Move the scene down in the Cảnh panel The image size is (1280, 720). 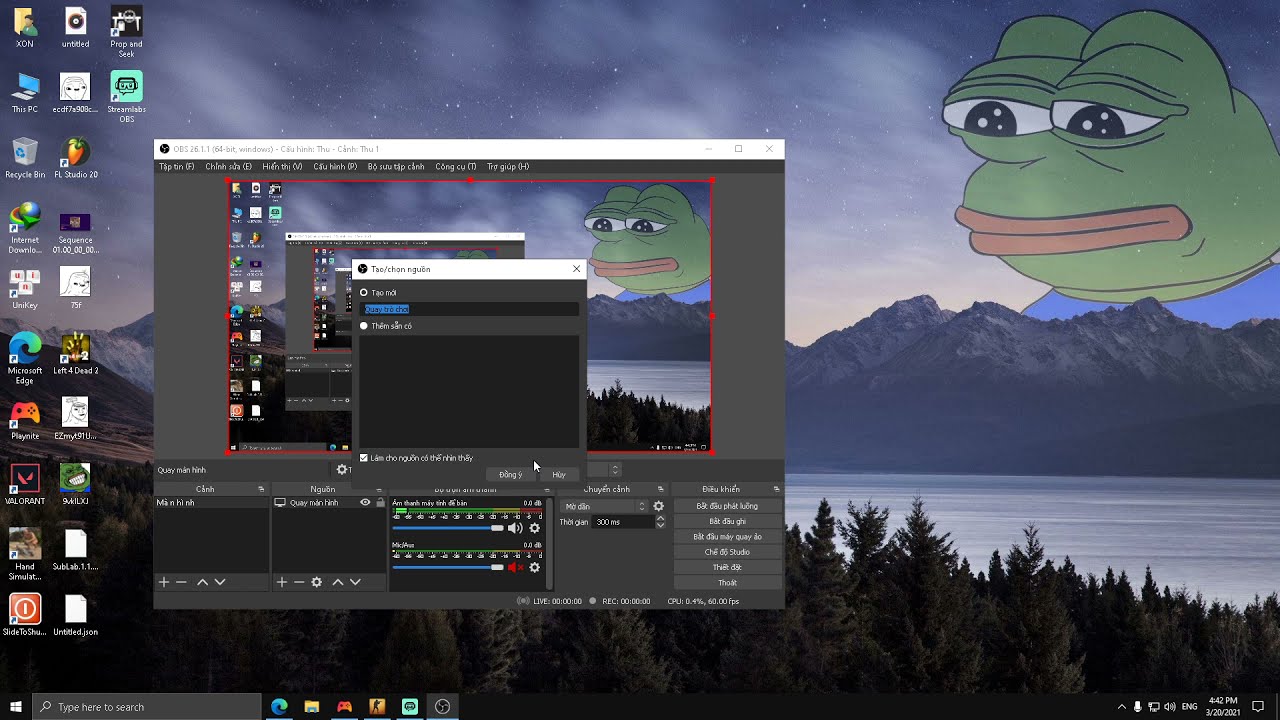tap(220, 582)
